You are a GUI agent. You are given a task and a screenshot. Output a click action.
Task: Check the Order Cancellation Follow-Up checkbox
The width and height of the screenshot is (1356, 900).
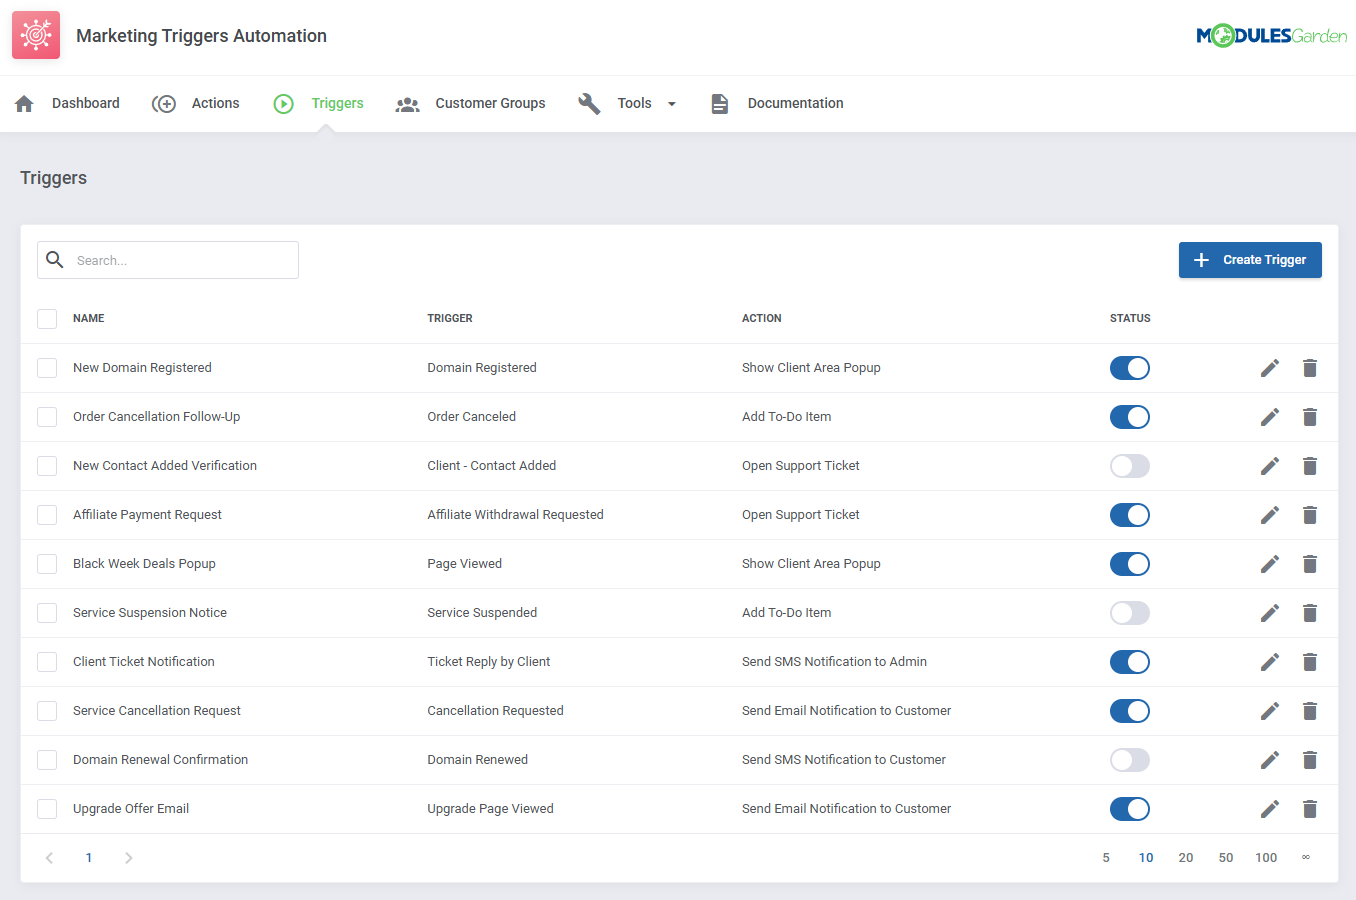pos(47,417)
